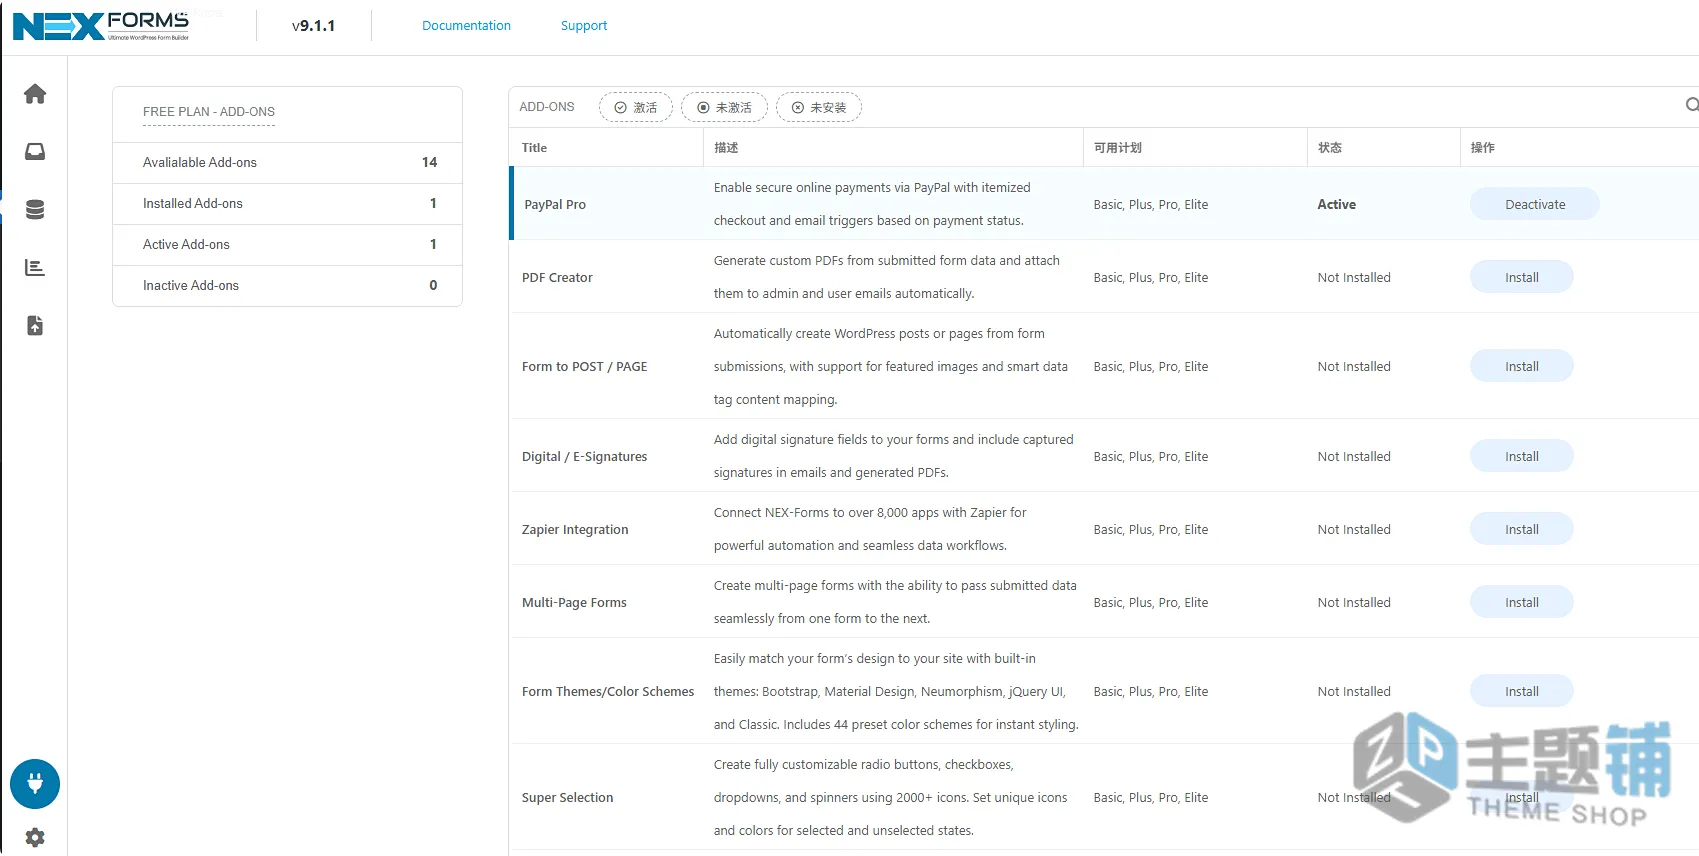Image resolution: width=1699 pixels, height=856 pixels.
Task: Install the Digital / E-Signatures add-on
Action: click(1522, 456)
